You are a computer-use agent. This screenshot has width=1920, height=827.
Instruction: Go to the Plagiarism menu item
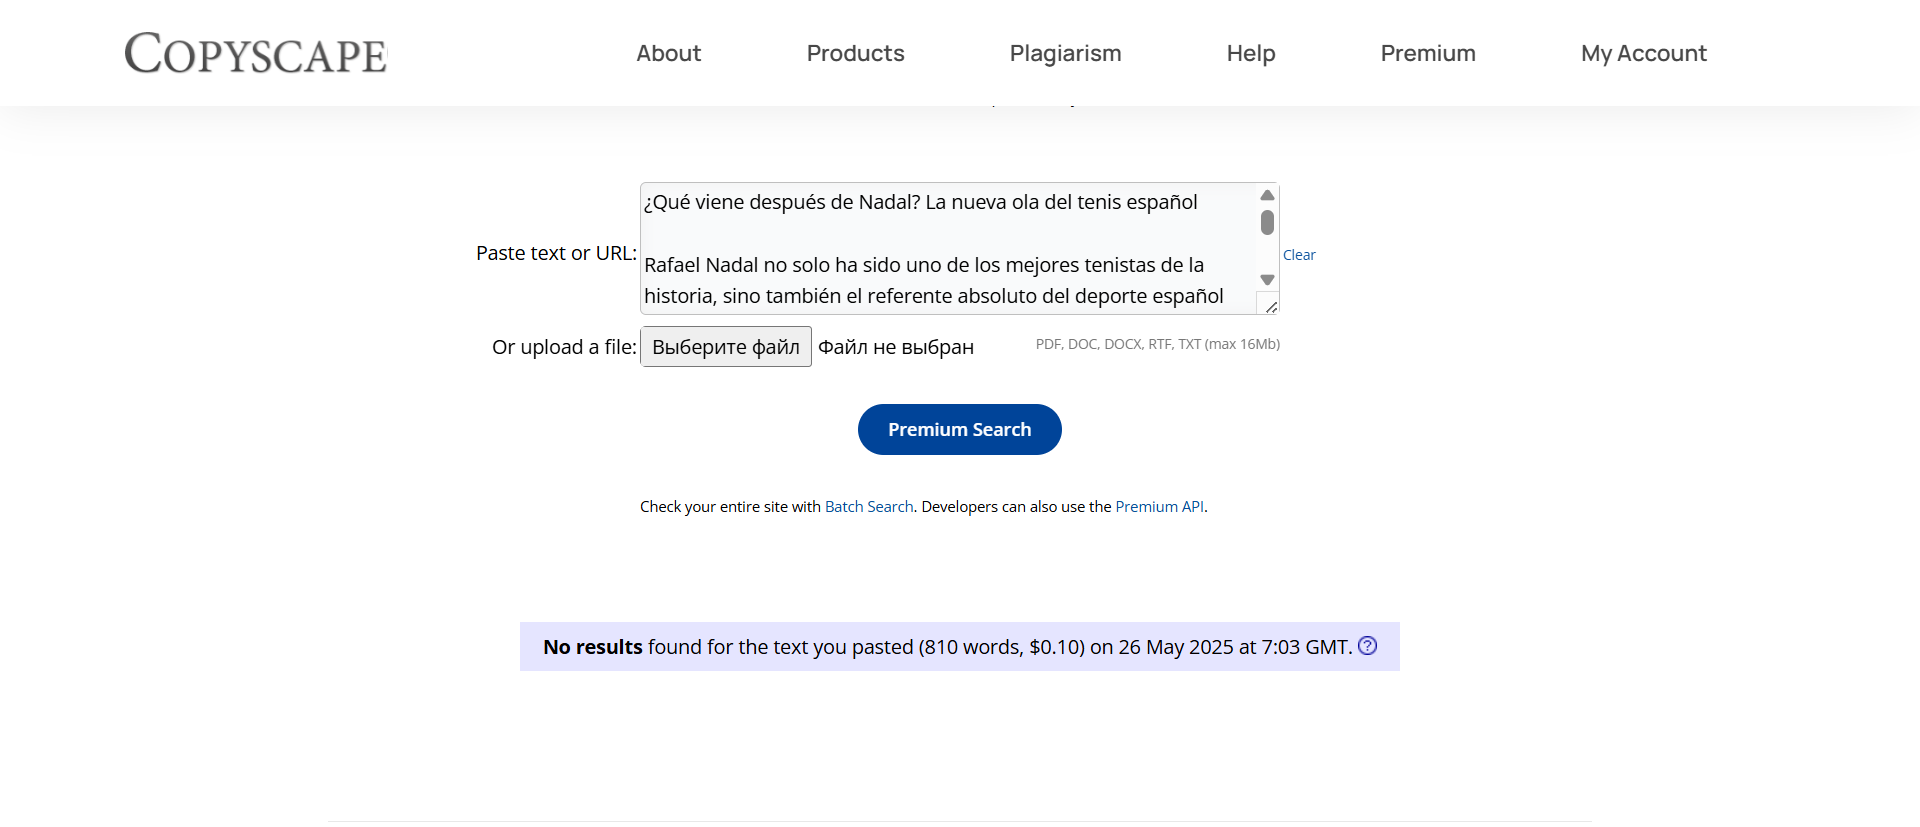tap(1065, 53)
